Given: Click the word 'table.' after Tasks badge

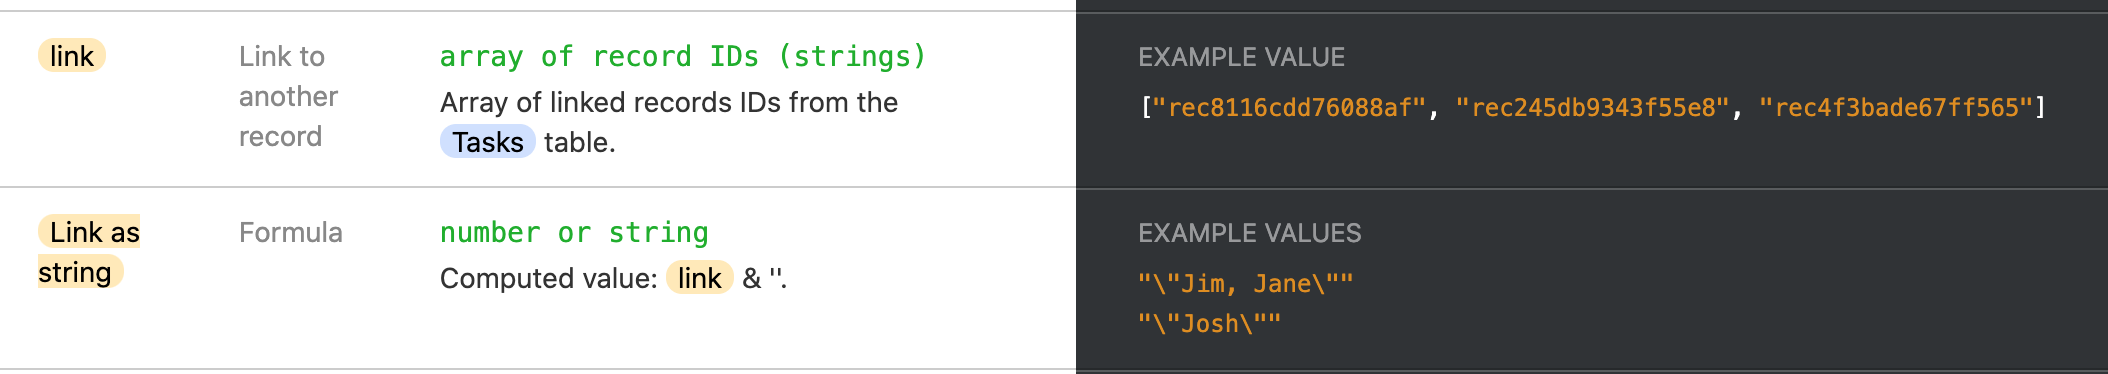Looking at the screenshot, I should pos(580,142).
